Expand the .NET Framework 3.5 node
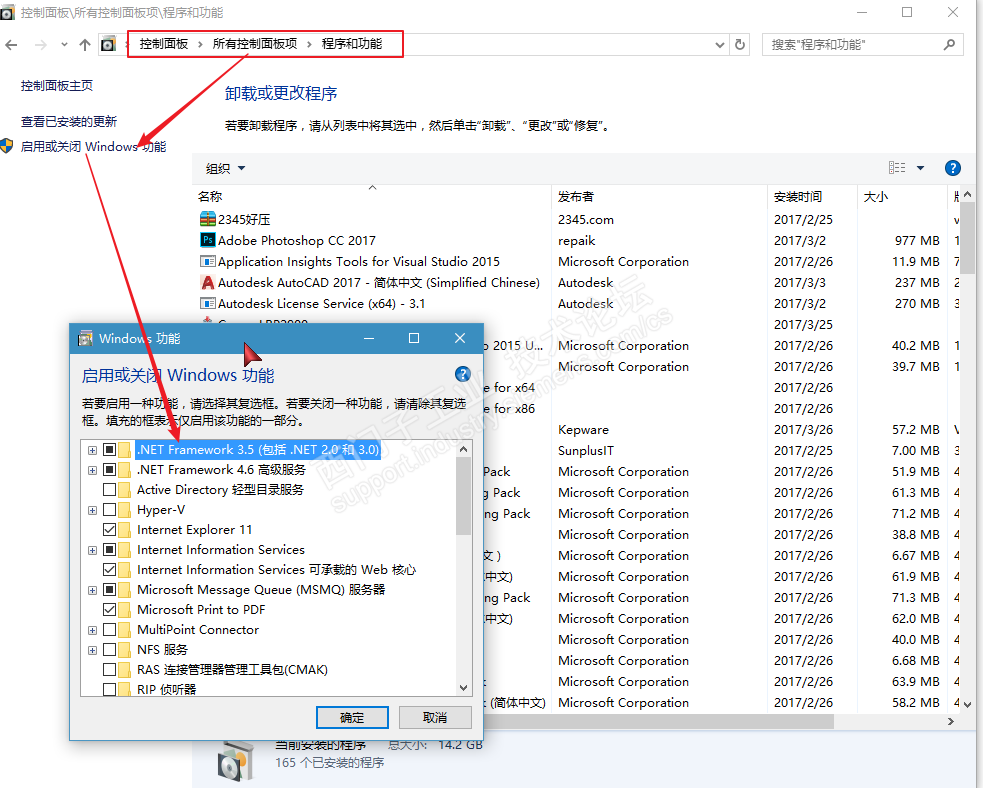Image resolution: width=983 pixels, height=788 pixels. (x=92, y=450)
